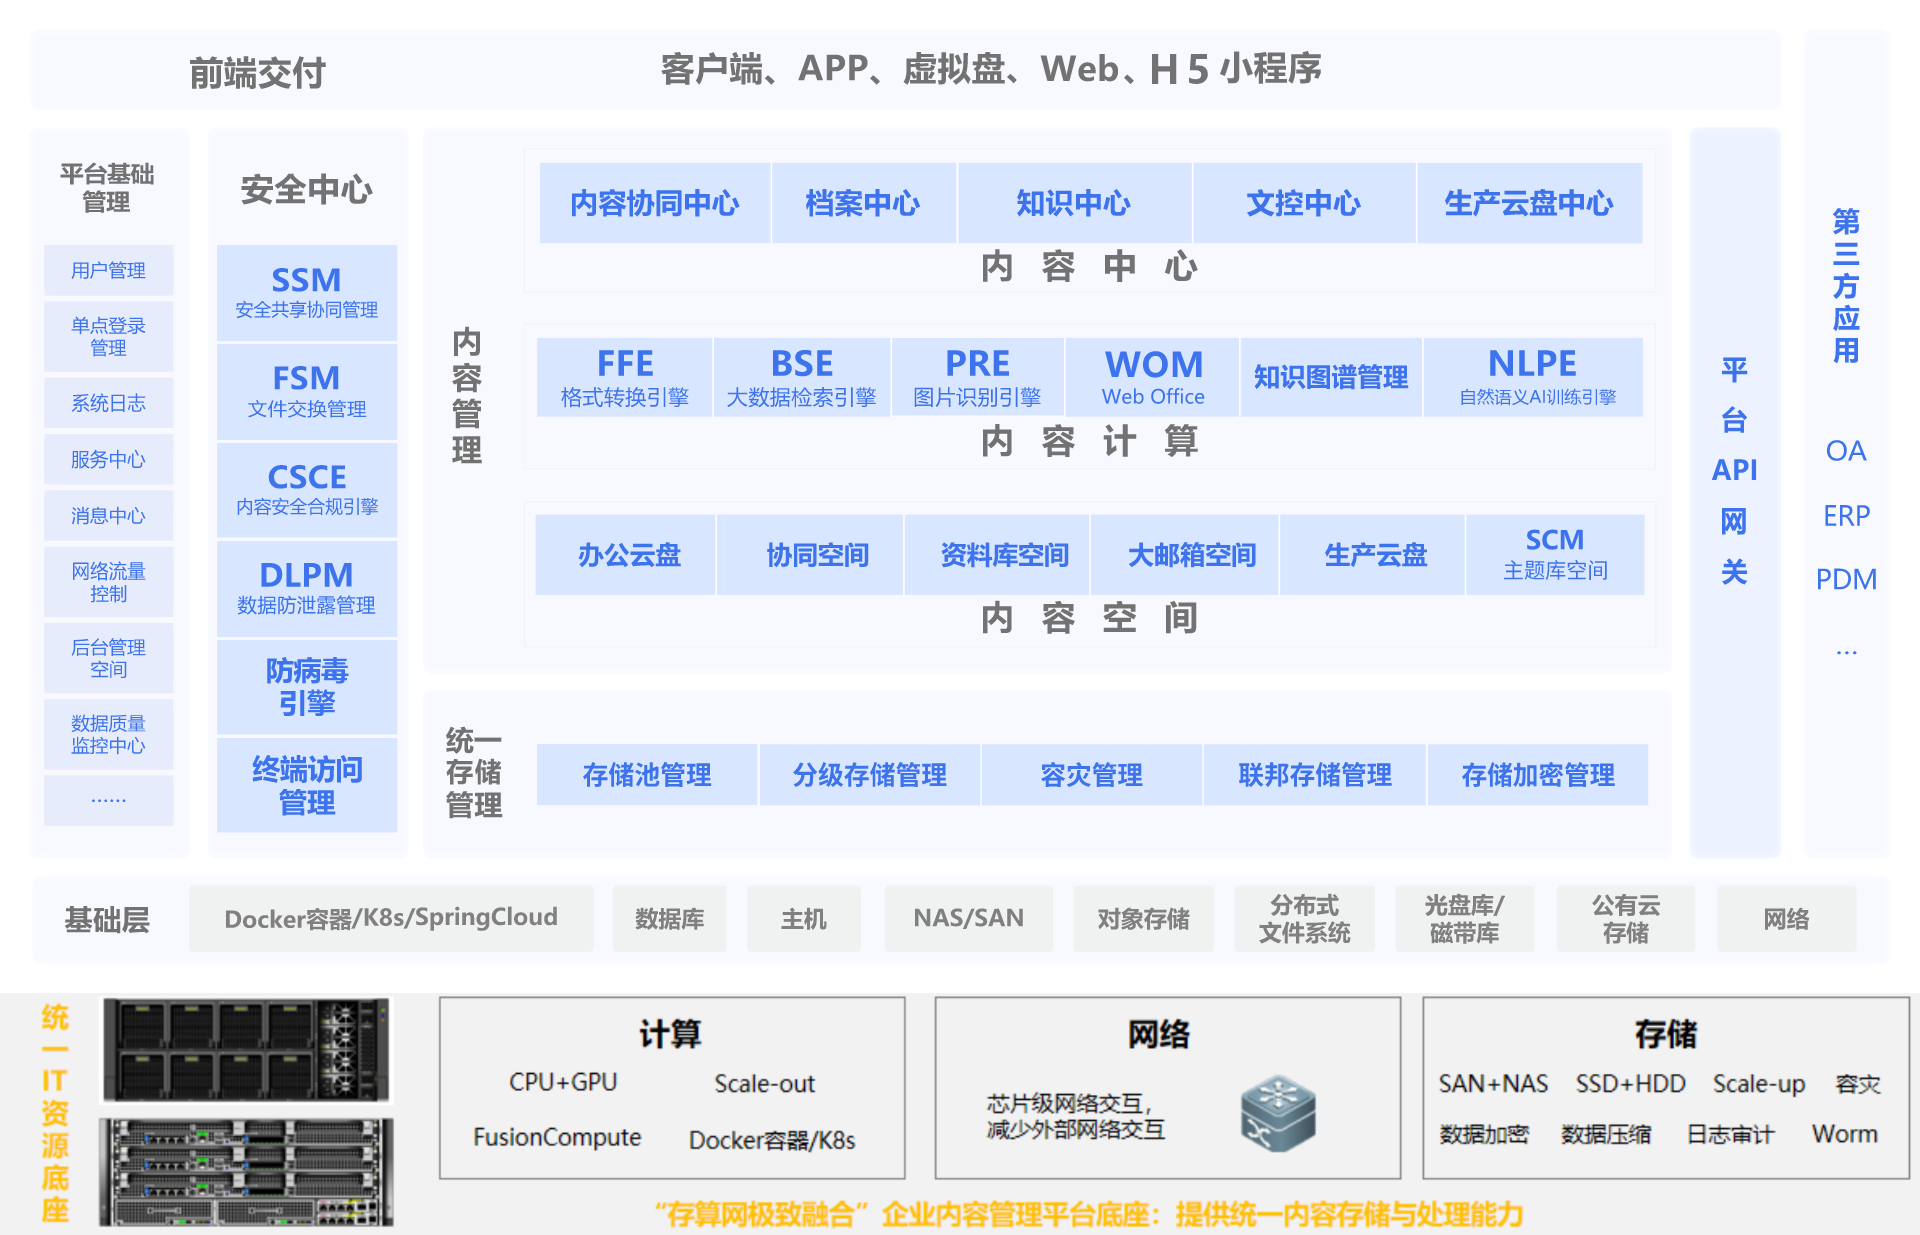The image size is (1920, 1235).
Task: Select the 档案中心 box
Action: 862,203
